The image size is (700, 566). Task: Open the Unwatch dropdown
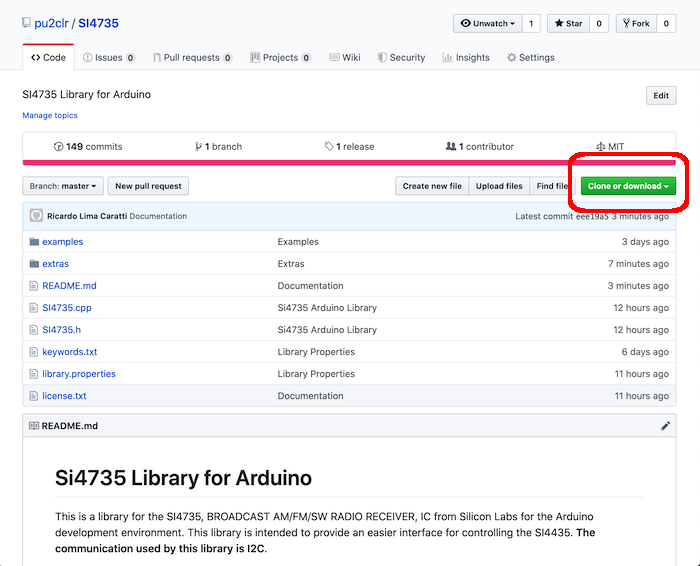[x=488, y=23]
